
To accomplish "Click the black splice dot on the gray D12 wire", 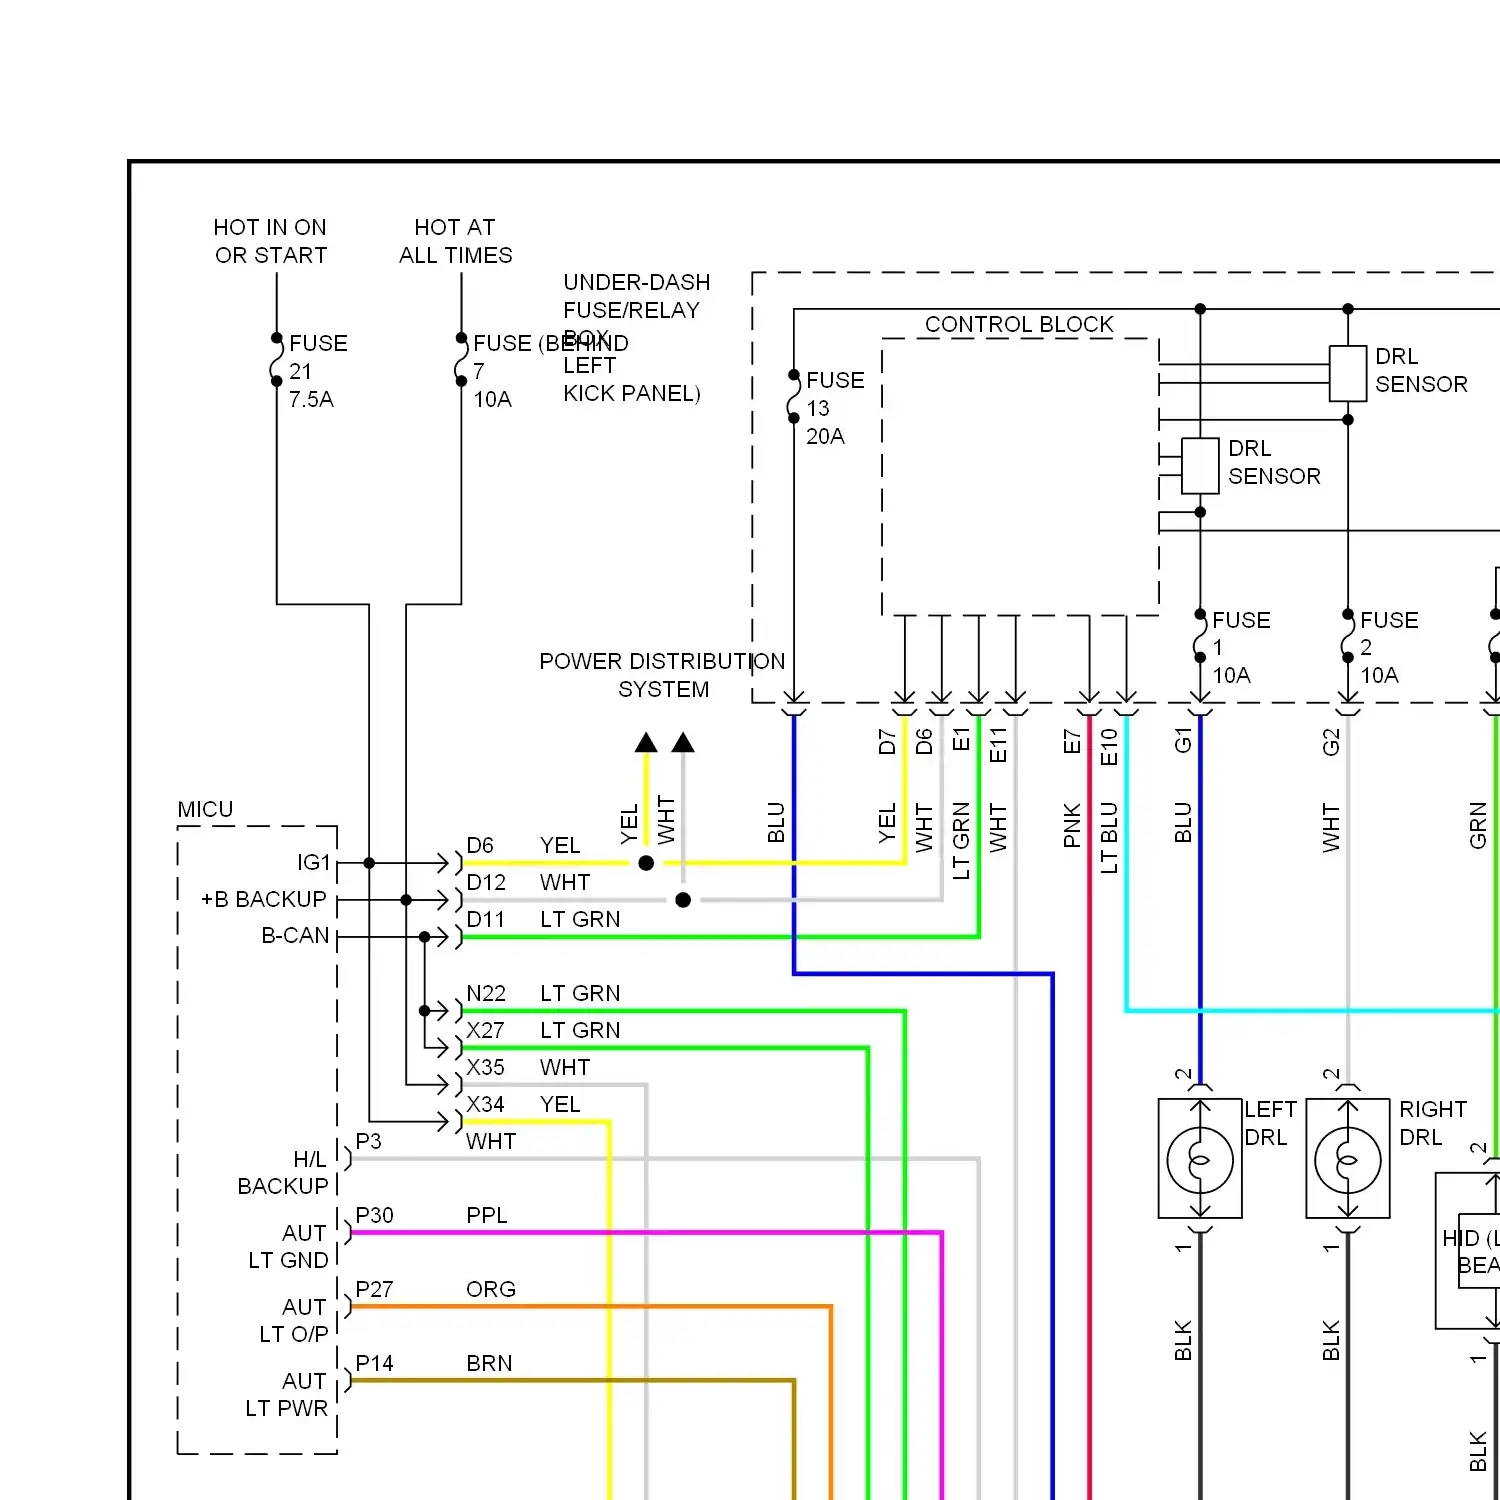I will [x=683, y=900].
